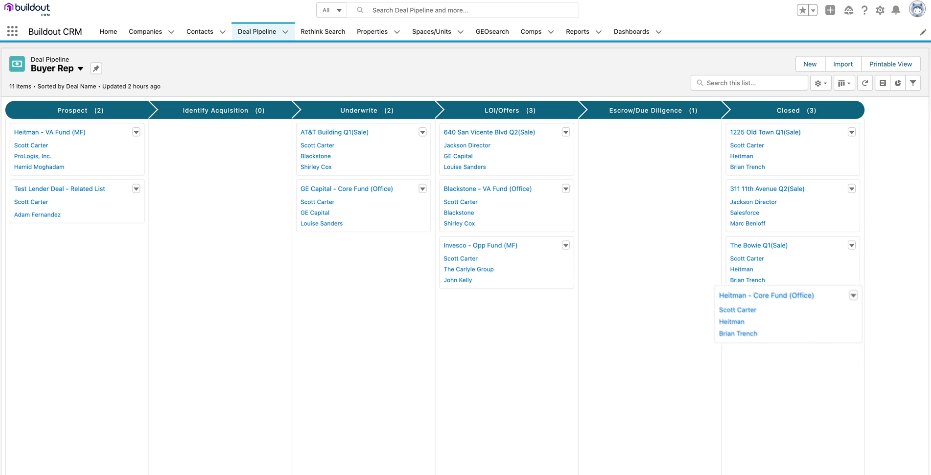The image size is (931, 475).
Task: Expand the Deal Pipeline tab chevron menu
Action: pos(285,32)
